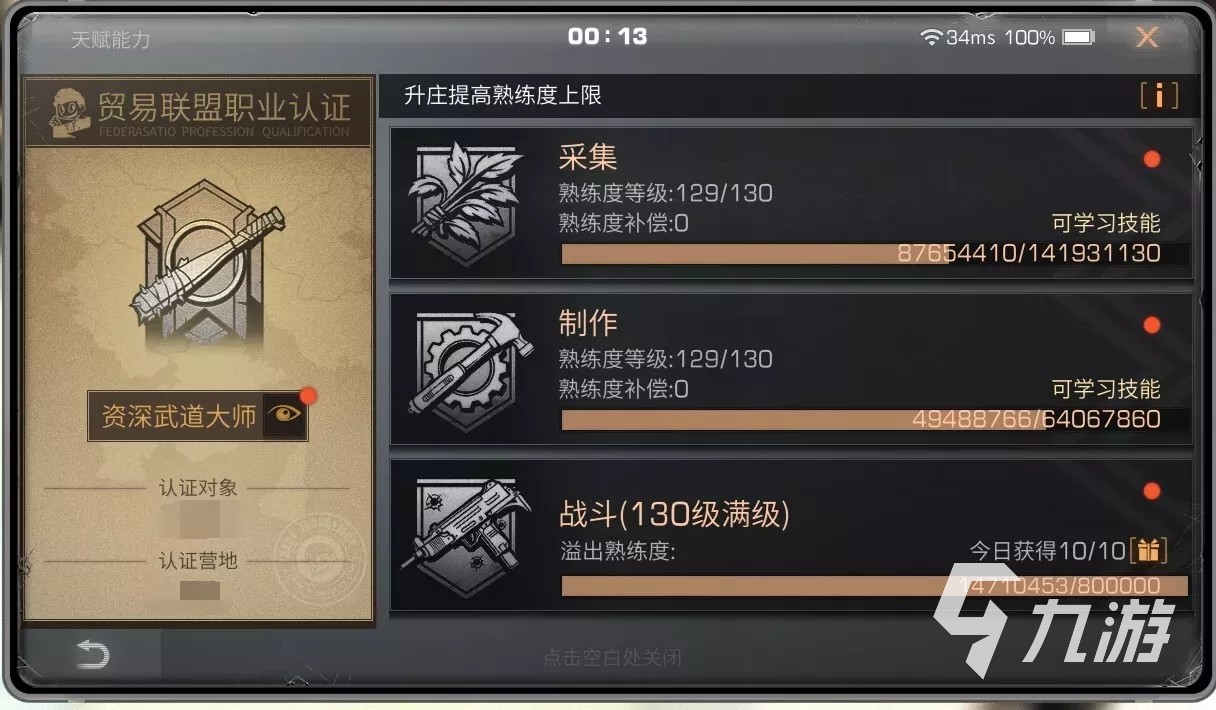Click 可学习技能 in the 采集 row
This screenshot has height=710, width=1216.
pyautogui.click(x=1106, y=222)
